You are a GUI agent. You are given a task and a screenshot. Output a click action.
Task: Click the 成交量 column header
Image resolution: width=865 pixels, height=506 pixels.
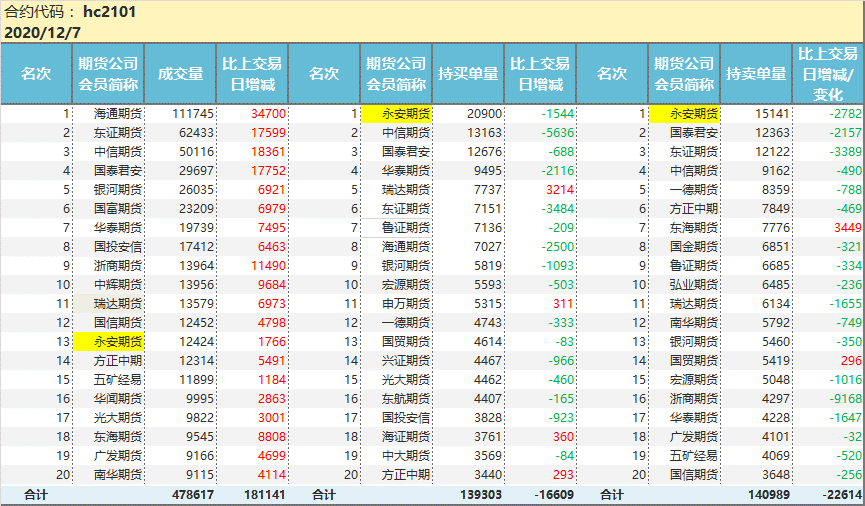[180, 73]
